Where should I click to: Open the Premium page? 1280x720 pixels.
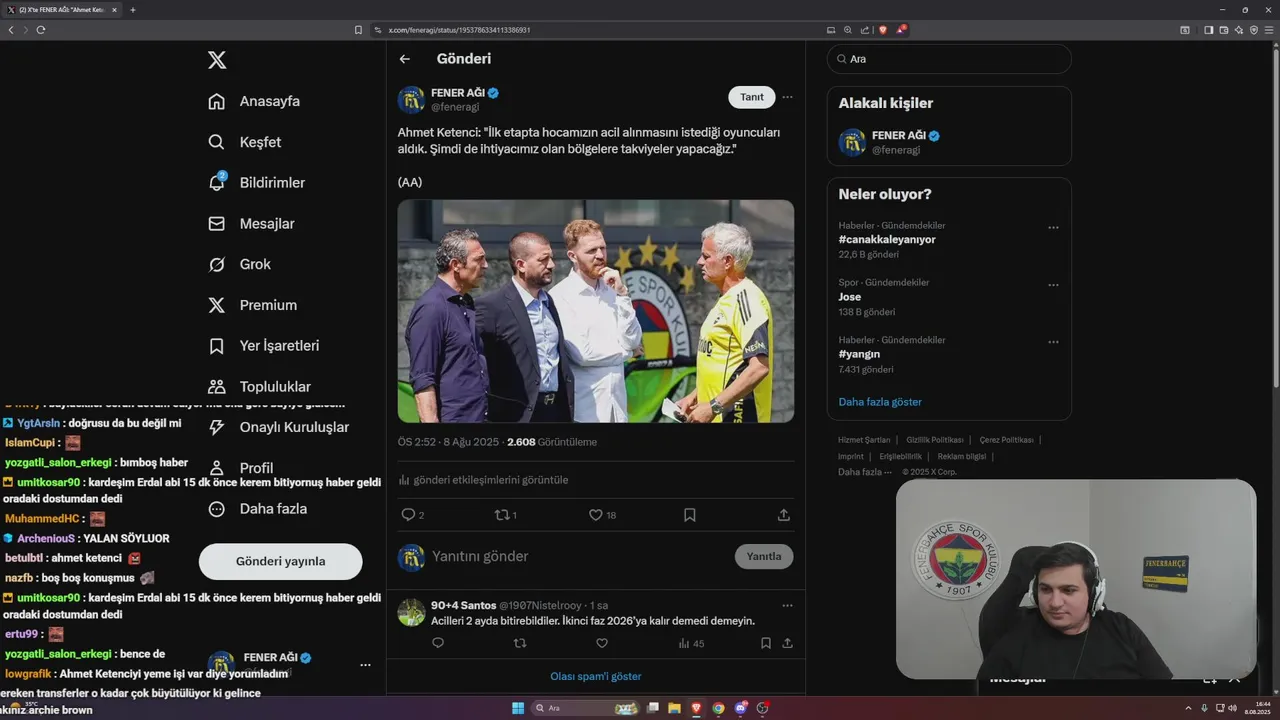[252, 305]
